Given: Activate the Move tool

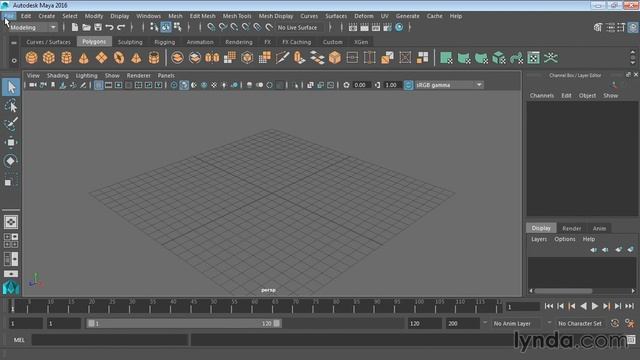Looking at the screenshot, I should (x=11, y=142).
